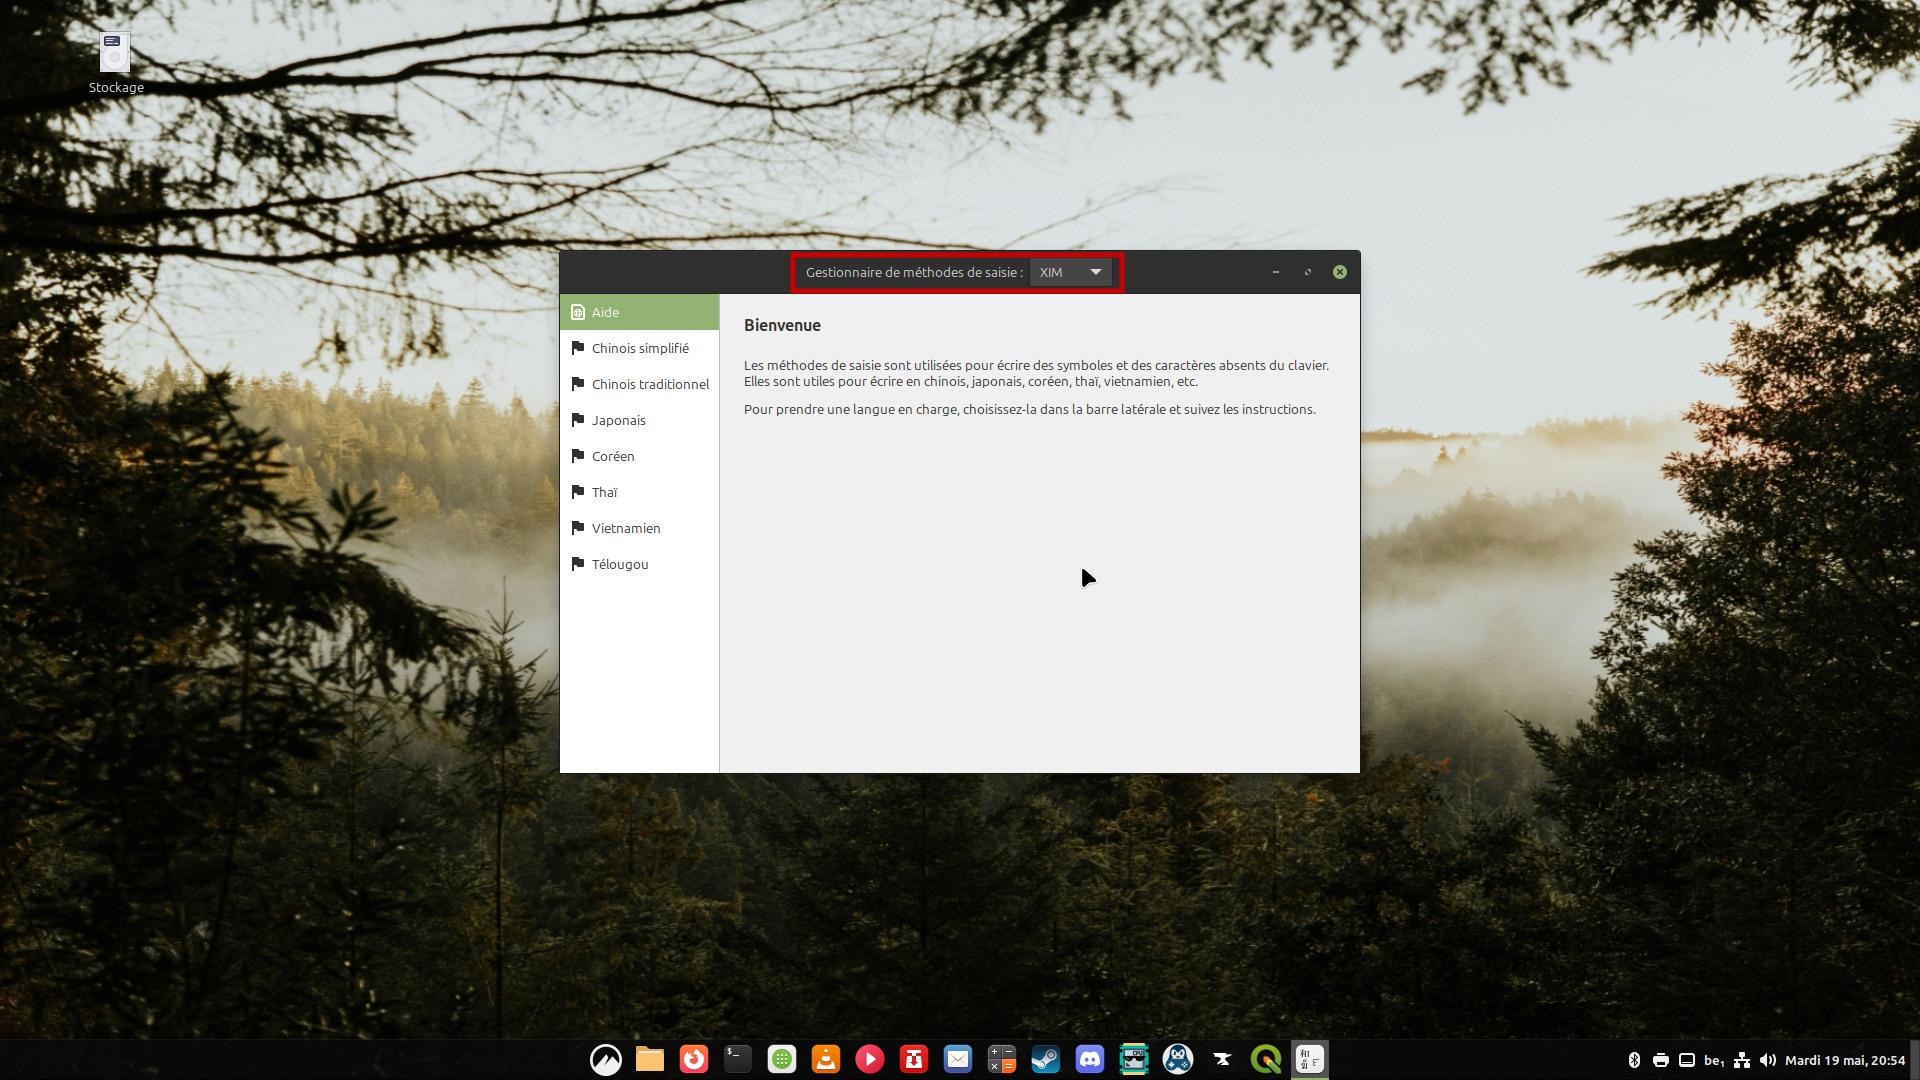Open the terminal from the taskbar
The image size is (1920, 1080).
[738, 1059]
